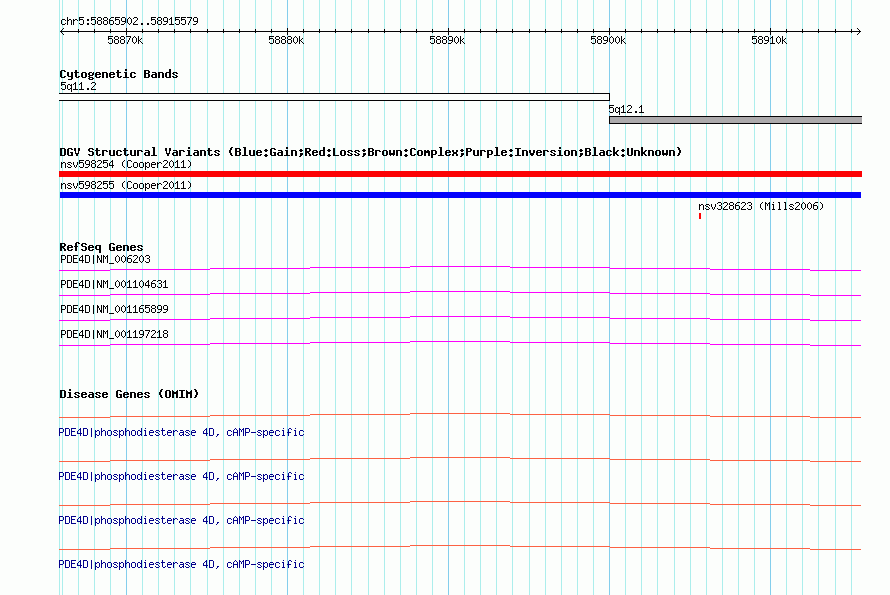Click the right arrow of the ruler
The image size is (890, 595).
click(x=858, y=31)
